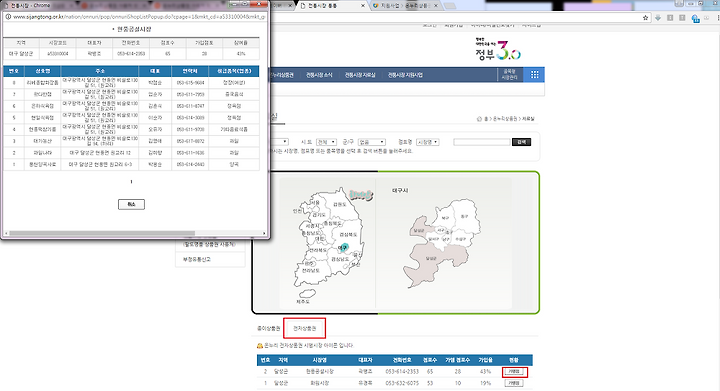Click the 상호명 column header in the popup
Image resolution: width=720 pixels, height=391 pixels.
click(x=43, y=71)
